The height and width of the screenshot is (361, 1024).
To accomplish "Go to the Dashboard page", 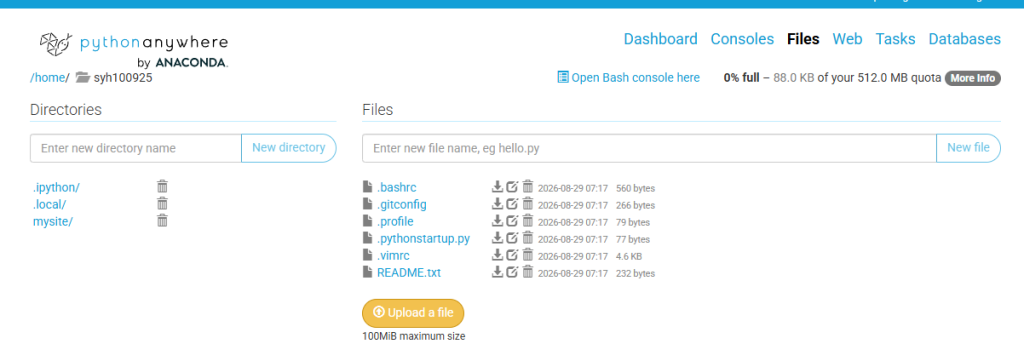I will (x=660, y=39).
